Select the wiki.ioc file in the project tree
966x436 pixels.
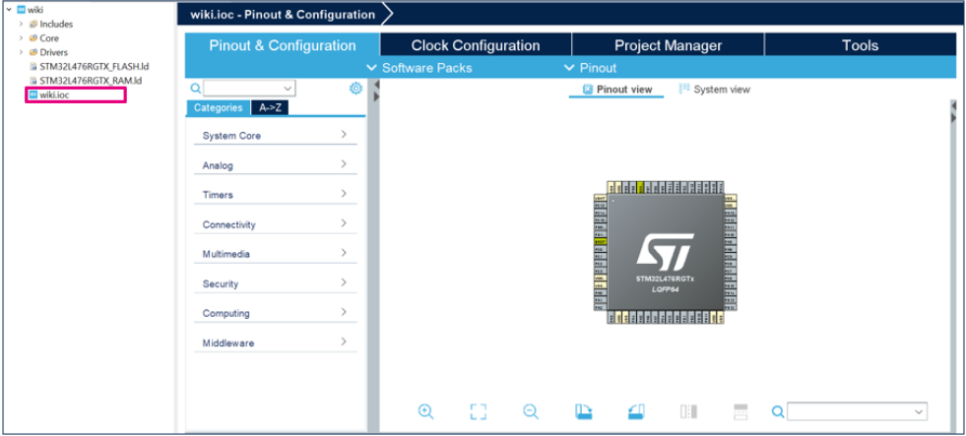(x=54, y=95)
